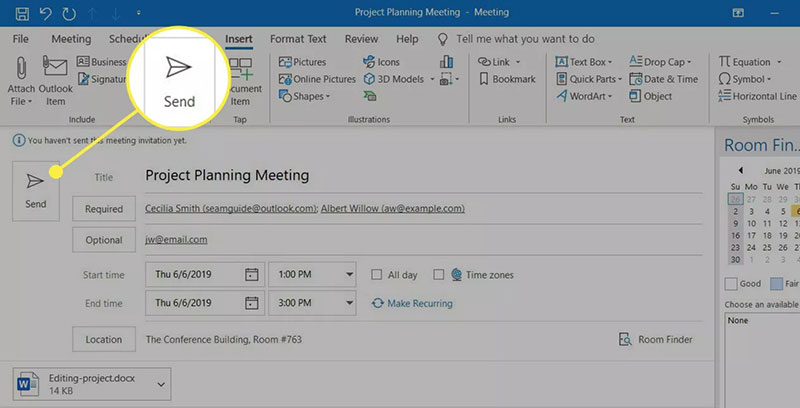Click the Save icon in the title bar
This screenshot has height=408, width=800.
click(x=22, y=13)
